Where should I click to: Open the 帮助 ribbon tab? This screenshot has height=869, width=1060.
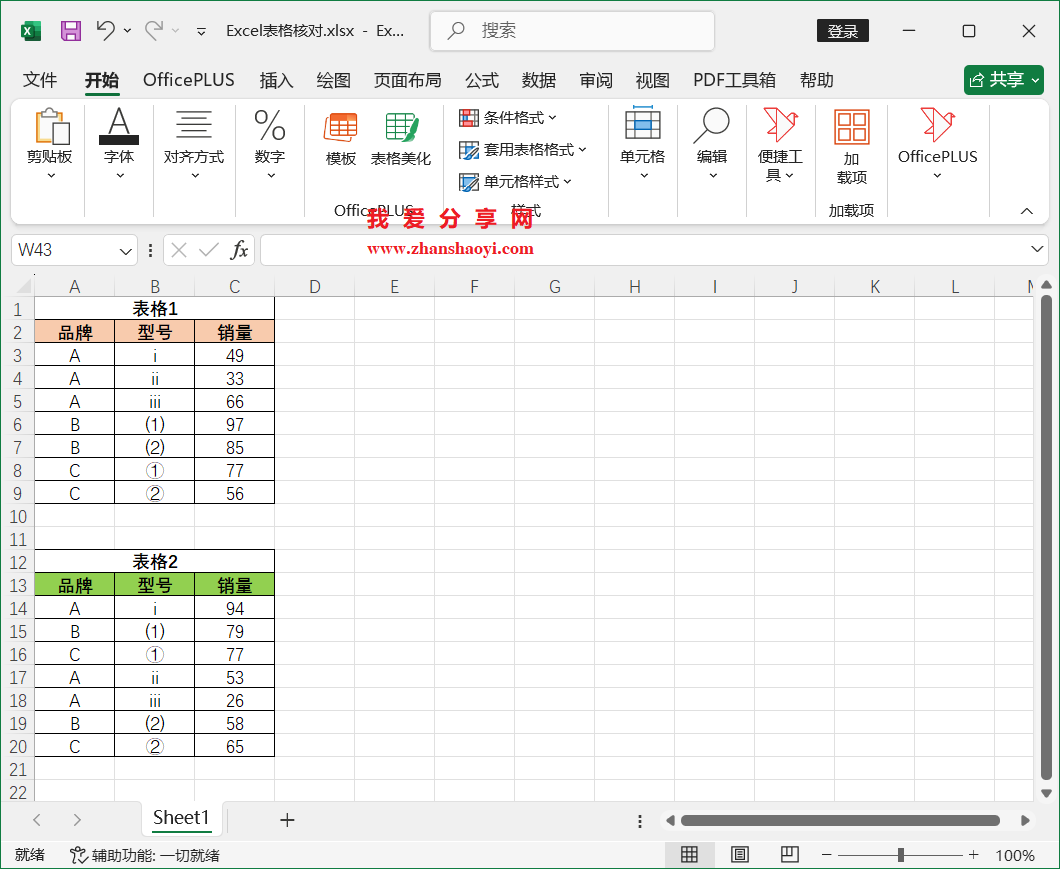click(x=817, y=80)
